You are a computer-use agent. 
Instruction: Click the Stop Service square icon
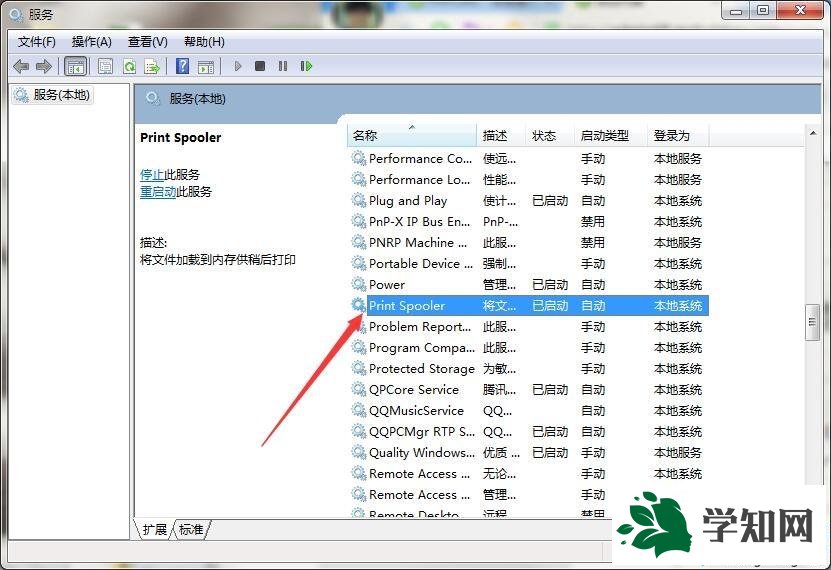tap(260, 66)
